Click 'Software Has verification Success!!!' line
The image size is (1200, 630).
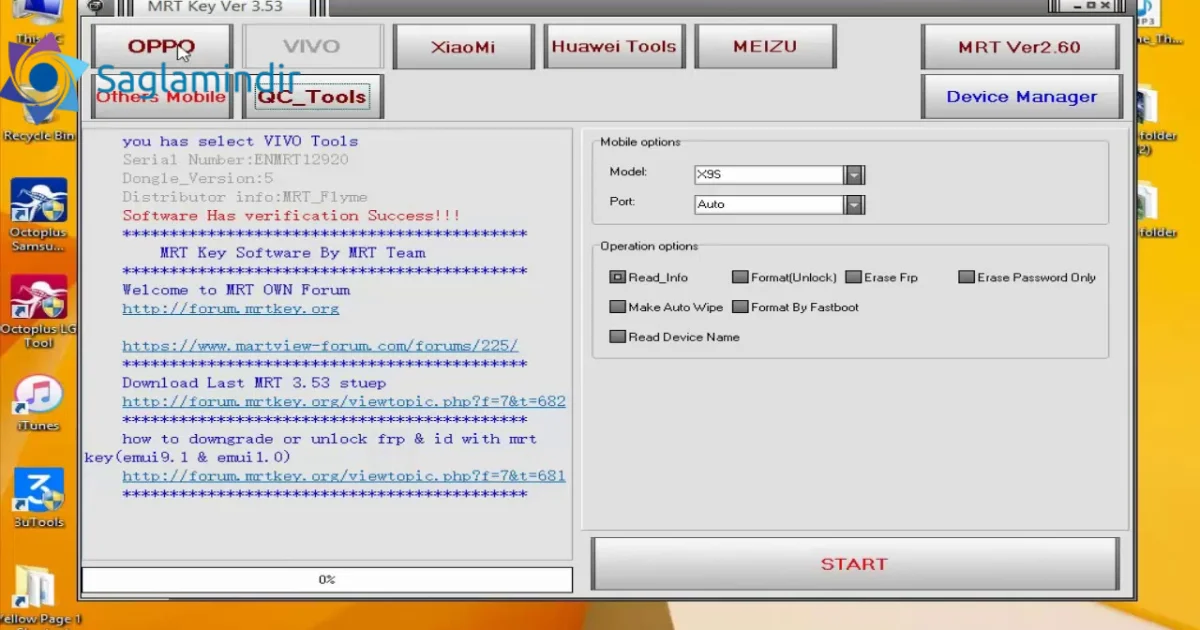point(291,216)
